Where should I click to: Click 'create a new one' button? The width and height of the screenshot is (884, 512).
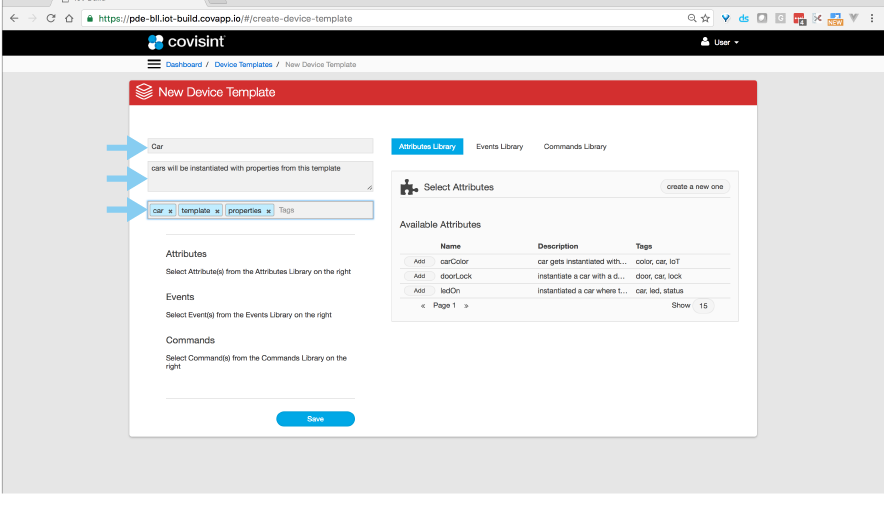tap(695, 187)
